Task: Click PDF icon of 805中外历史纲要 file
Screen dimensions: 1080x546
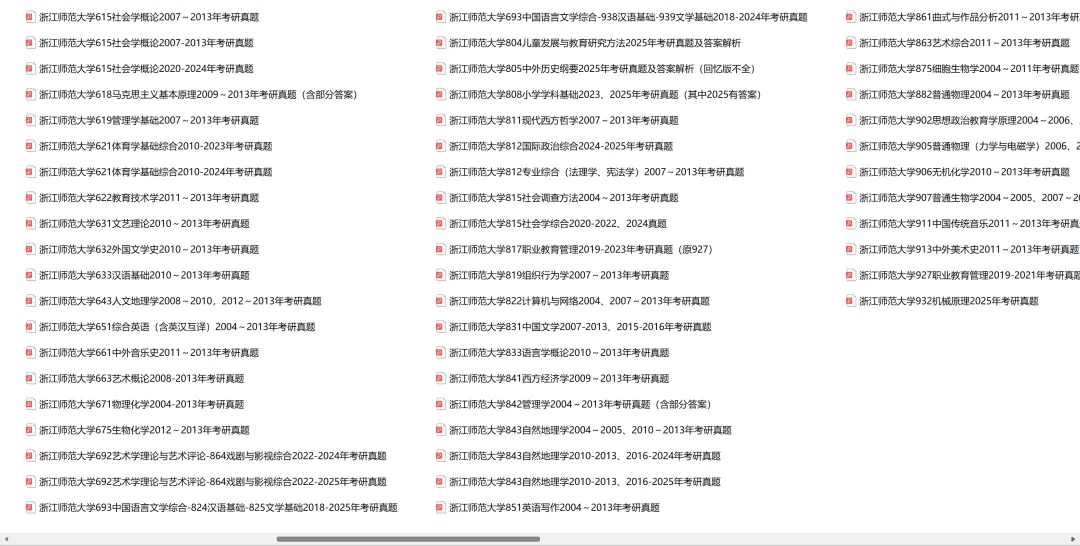Action: [441, 69]
